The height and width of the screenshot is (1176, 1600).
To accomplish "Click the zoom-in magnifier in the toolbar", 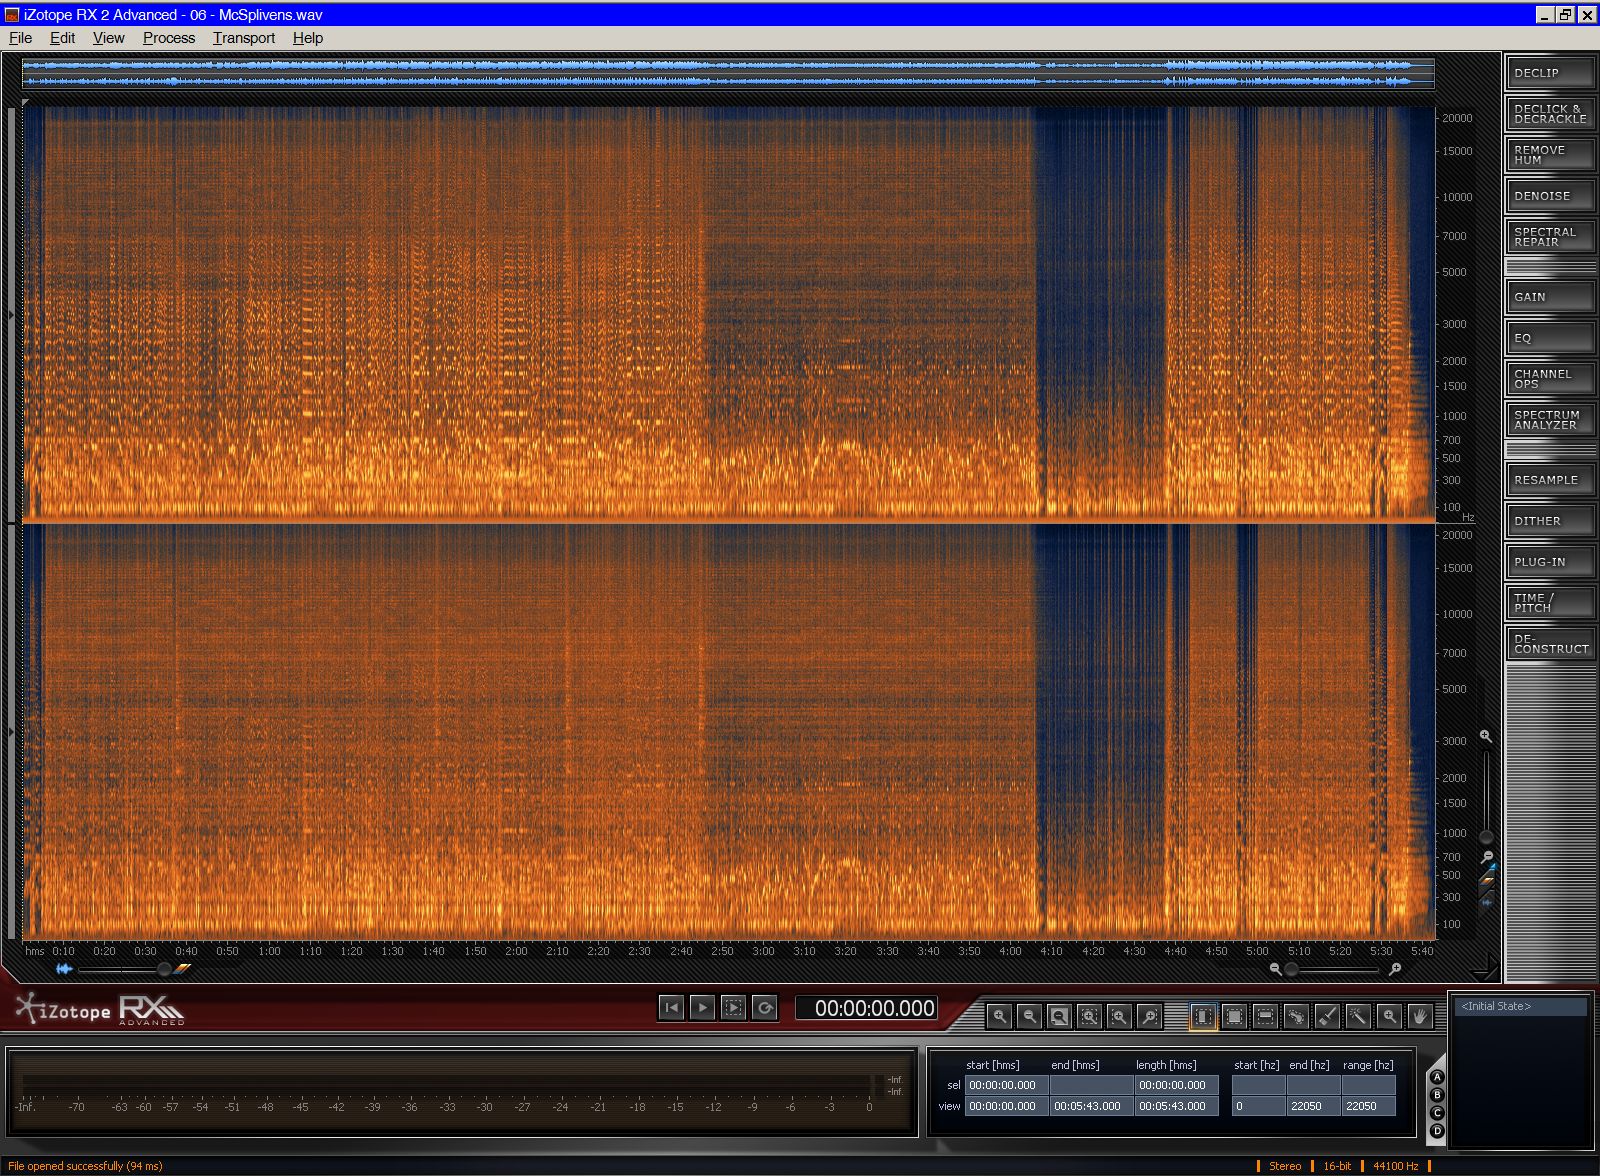I will [x=998, y=1016].
